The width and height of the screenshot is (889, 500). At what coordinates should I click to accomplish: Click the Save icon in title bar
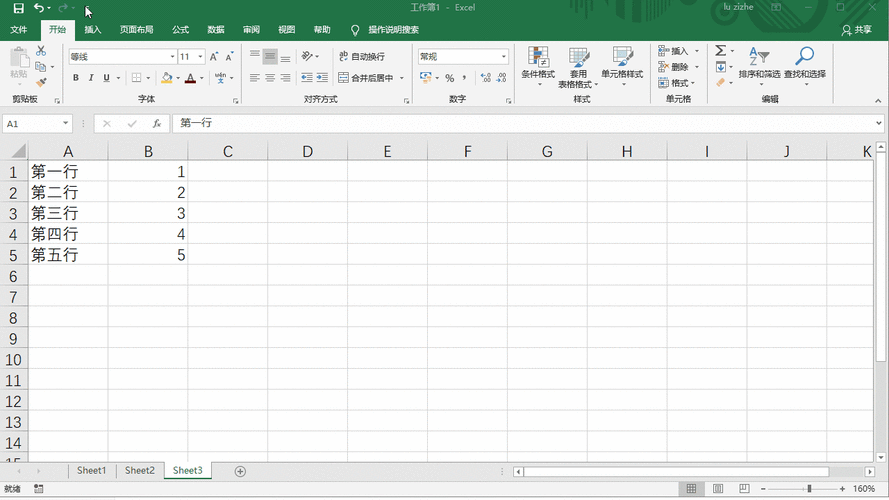point(19,8)
